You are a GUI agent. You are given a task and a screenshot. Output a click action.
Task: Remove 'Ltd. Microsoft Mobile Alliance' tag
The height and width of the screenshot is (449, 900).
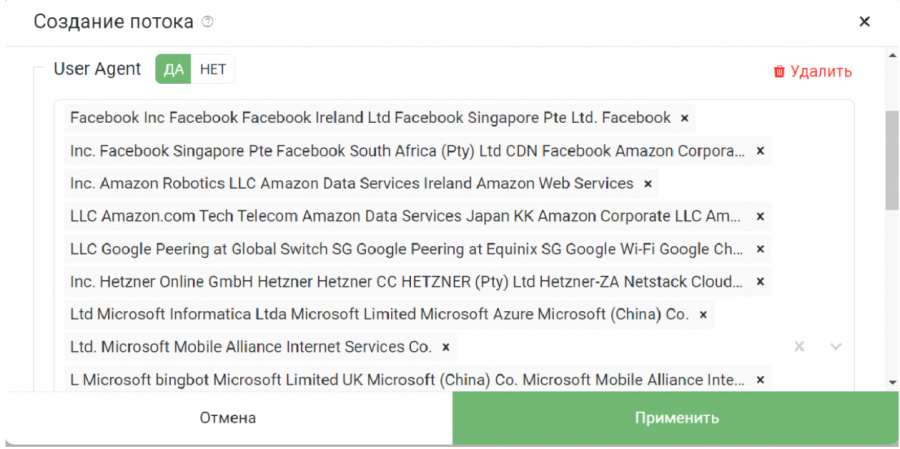(445, 347)
